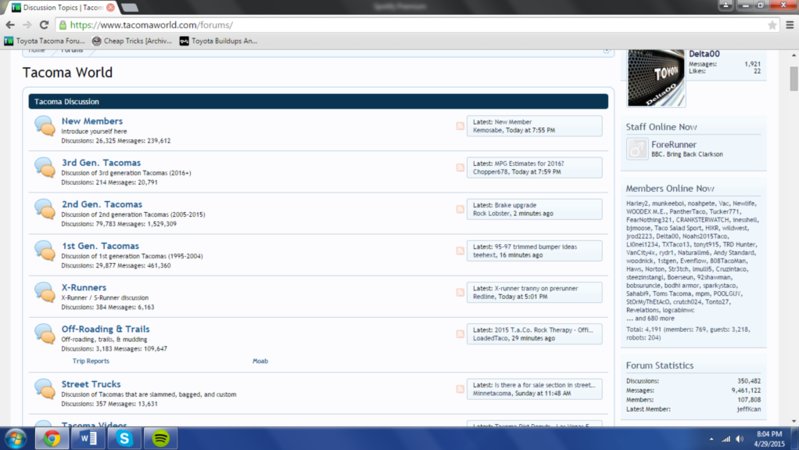The image size is (799, 450).
Task: Open latest thread MPG Estimates for 2016
Action: tap(529, 164)
